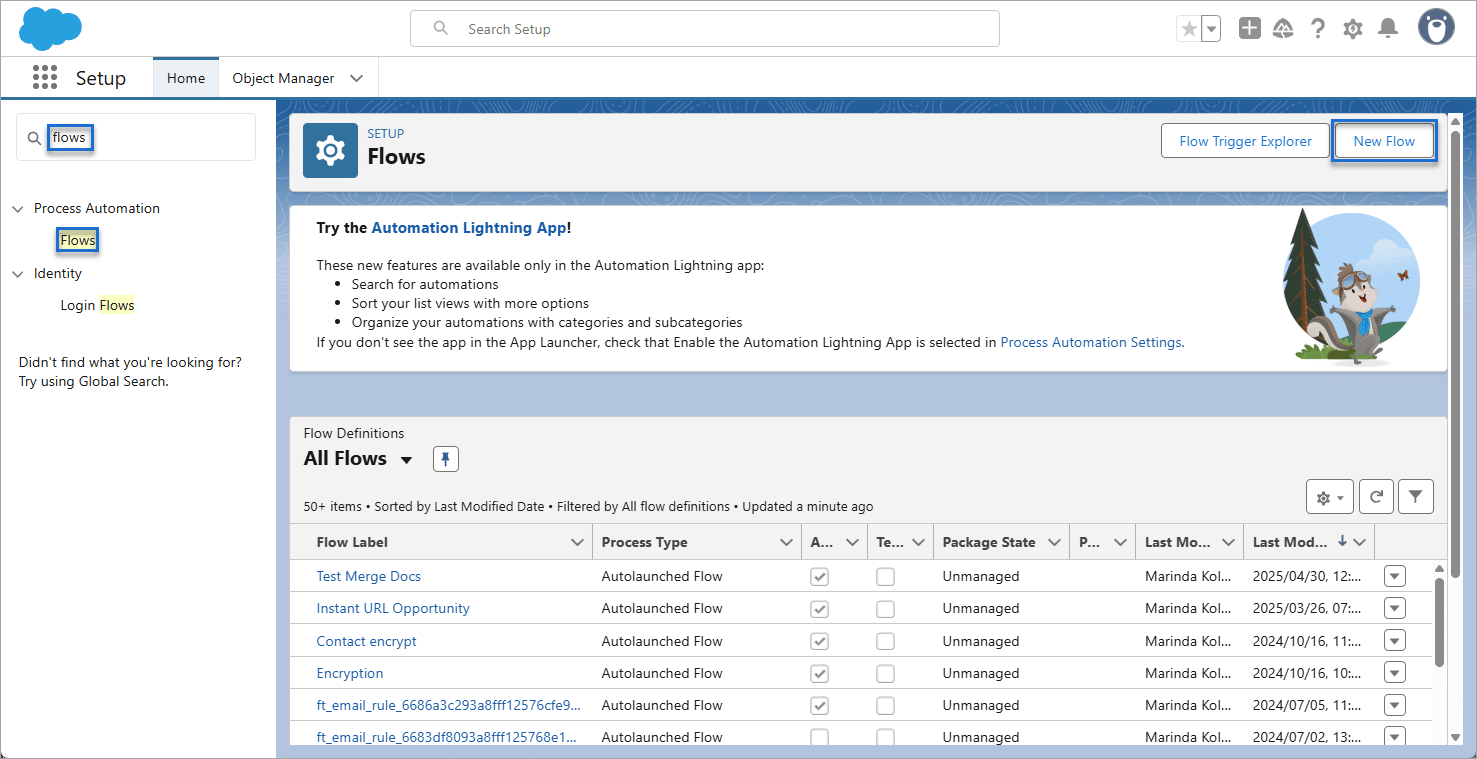Select Login Flows in the setup tree
The image size is (1477, 759).
97,305
